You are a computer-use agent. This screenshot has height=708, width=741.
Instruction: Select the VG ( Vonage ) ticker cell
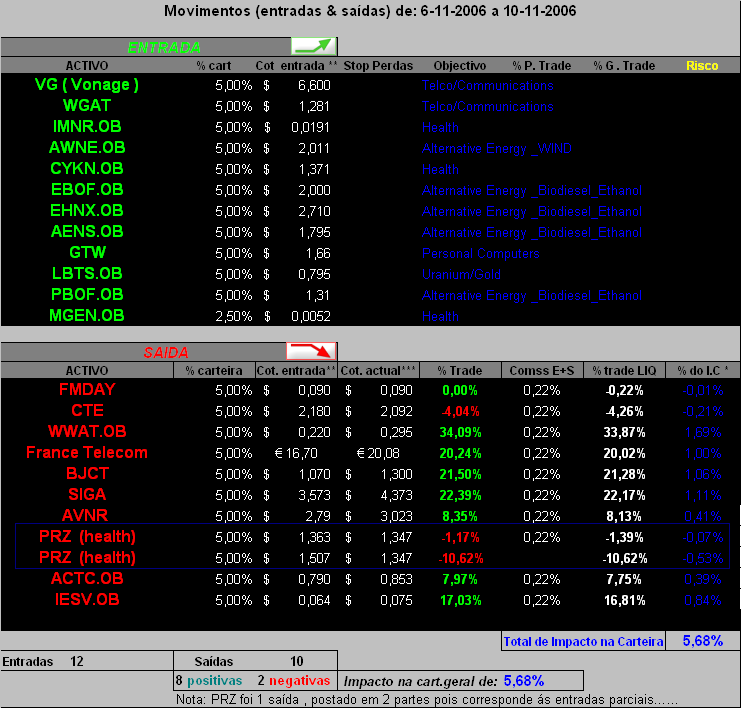click(87, 85)
